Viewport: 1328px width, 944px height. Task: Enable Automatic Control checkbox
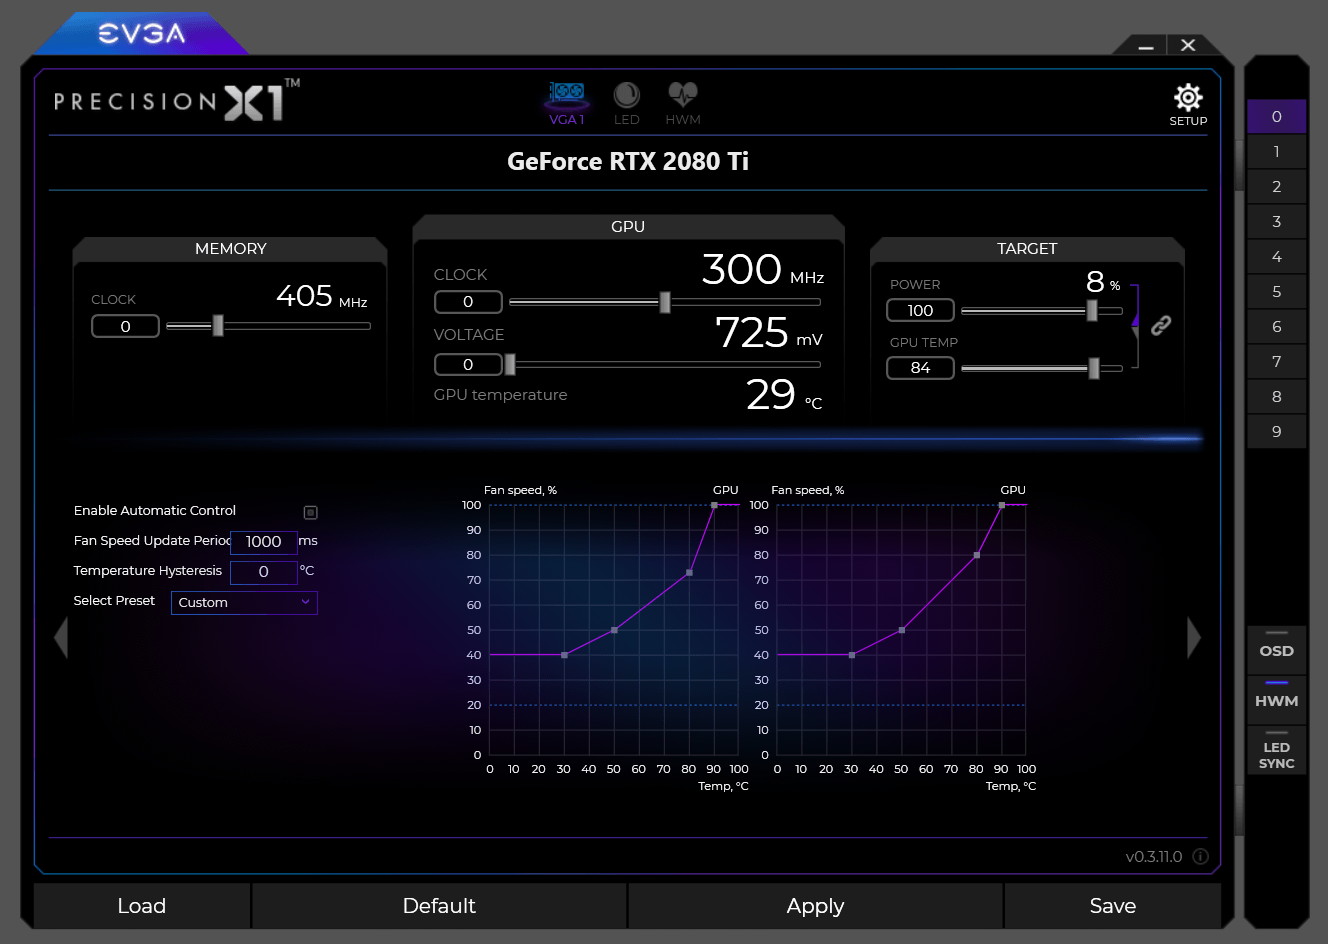point(311,512)
